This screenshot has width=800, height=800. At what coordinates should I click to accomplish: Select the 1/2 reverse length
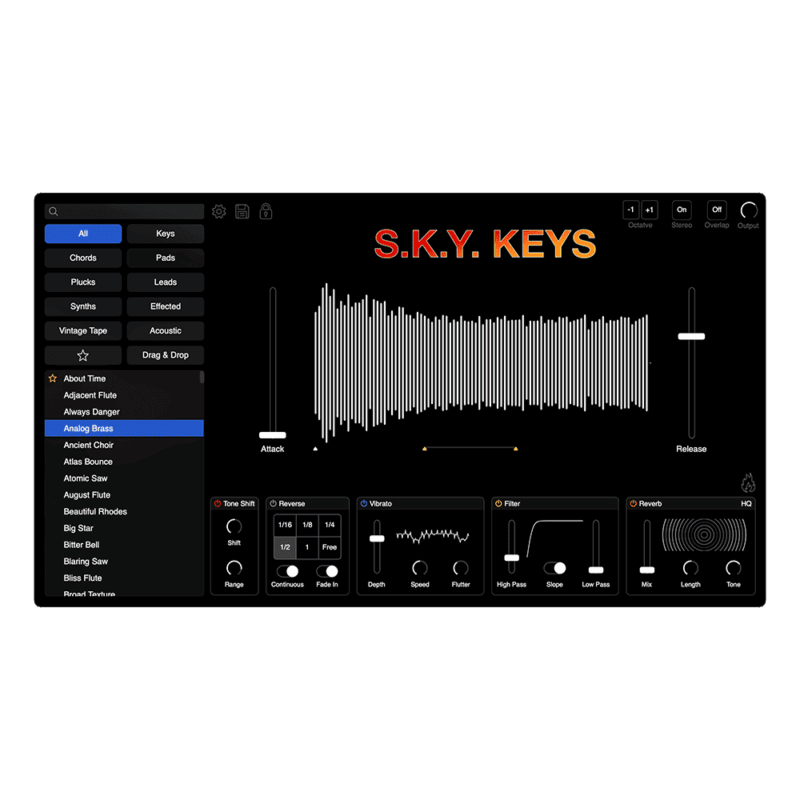pyautogui.click(x=285, y=547)
